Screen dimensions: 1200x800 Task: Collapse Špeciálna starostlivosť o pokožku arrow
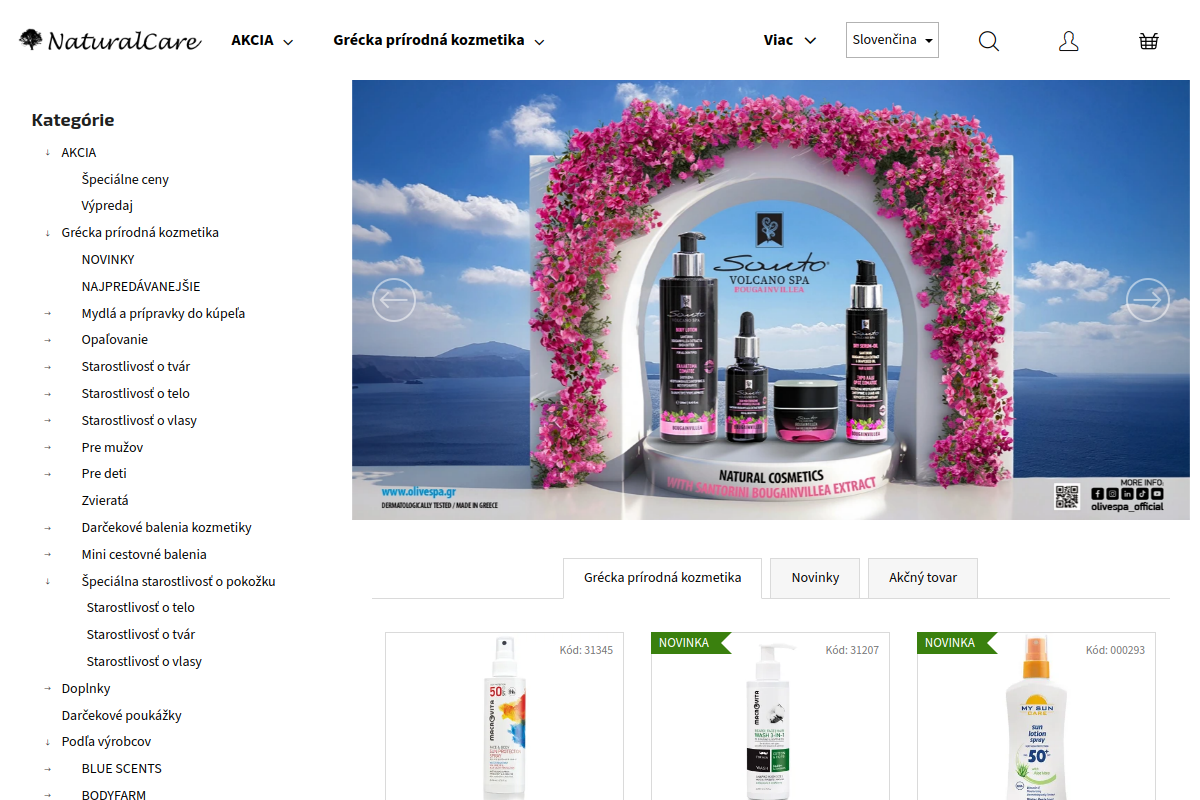pyautogui.click(x=47, y=582)
